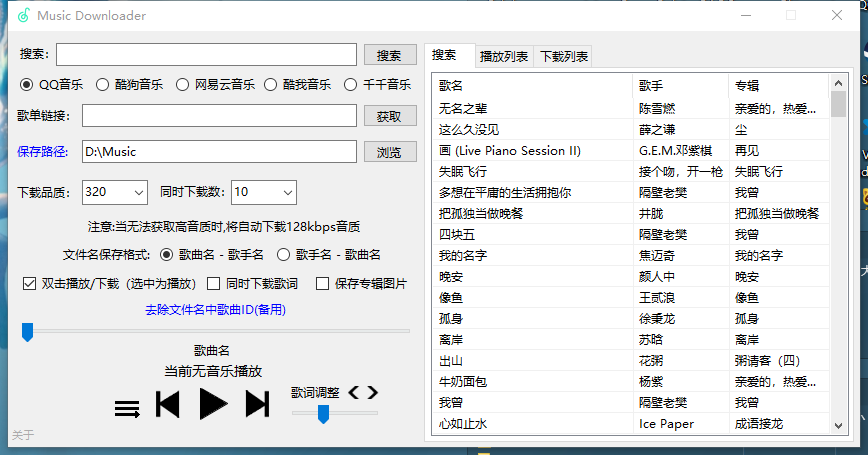
Task: Click the D:\Music save path field
Action: 219,152
